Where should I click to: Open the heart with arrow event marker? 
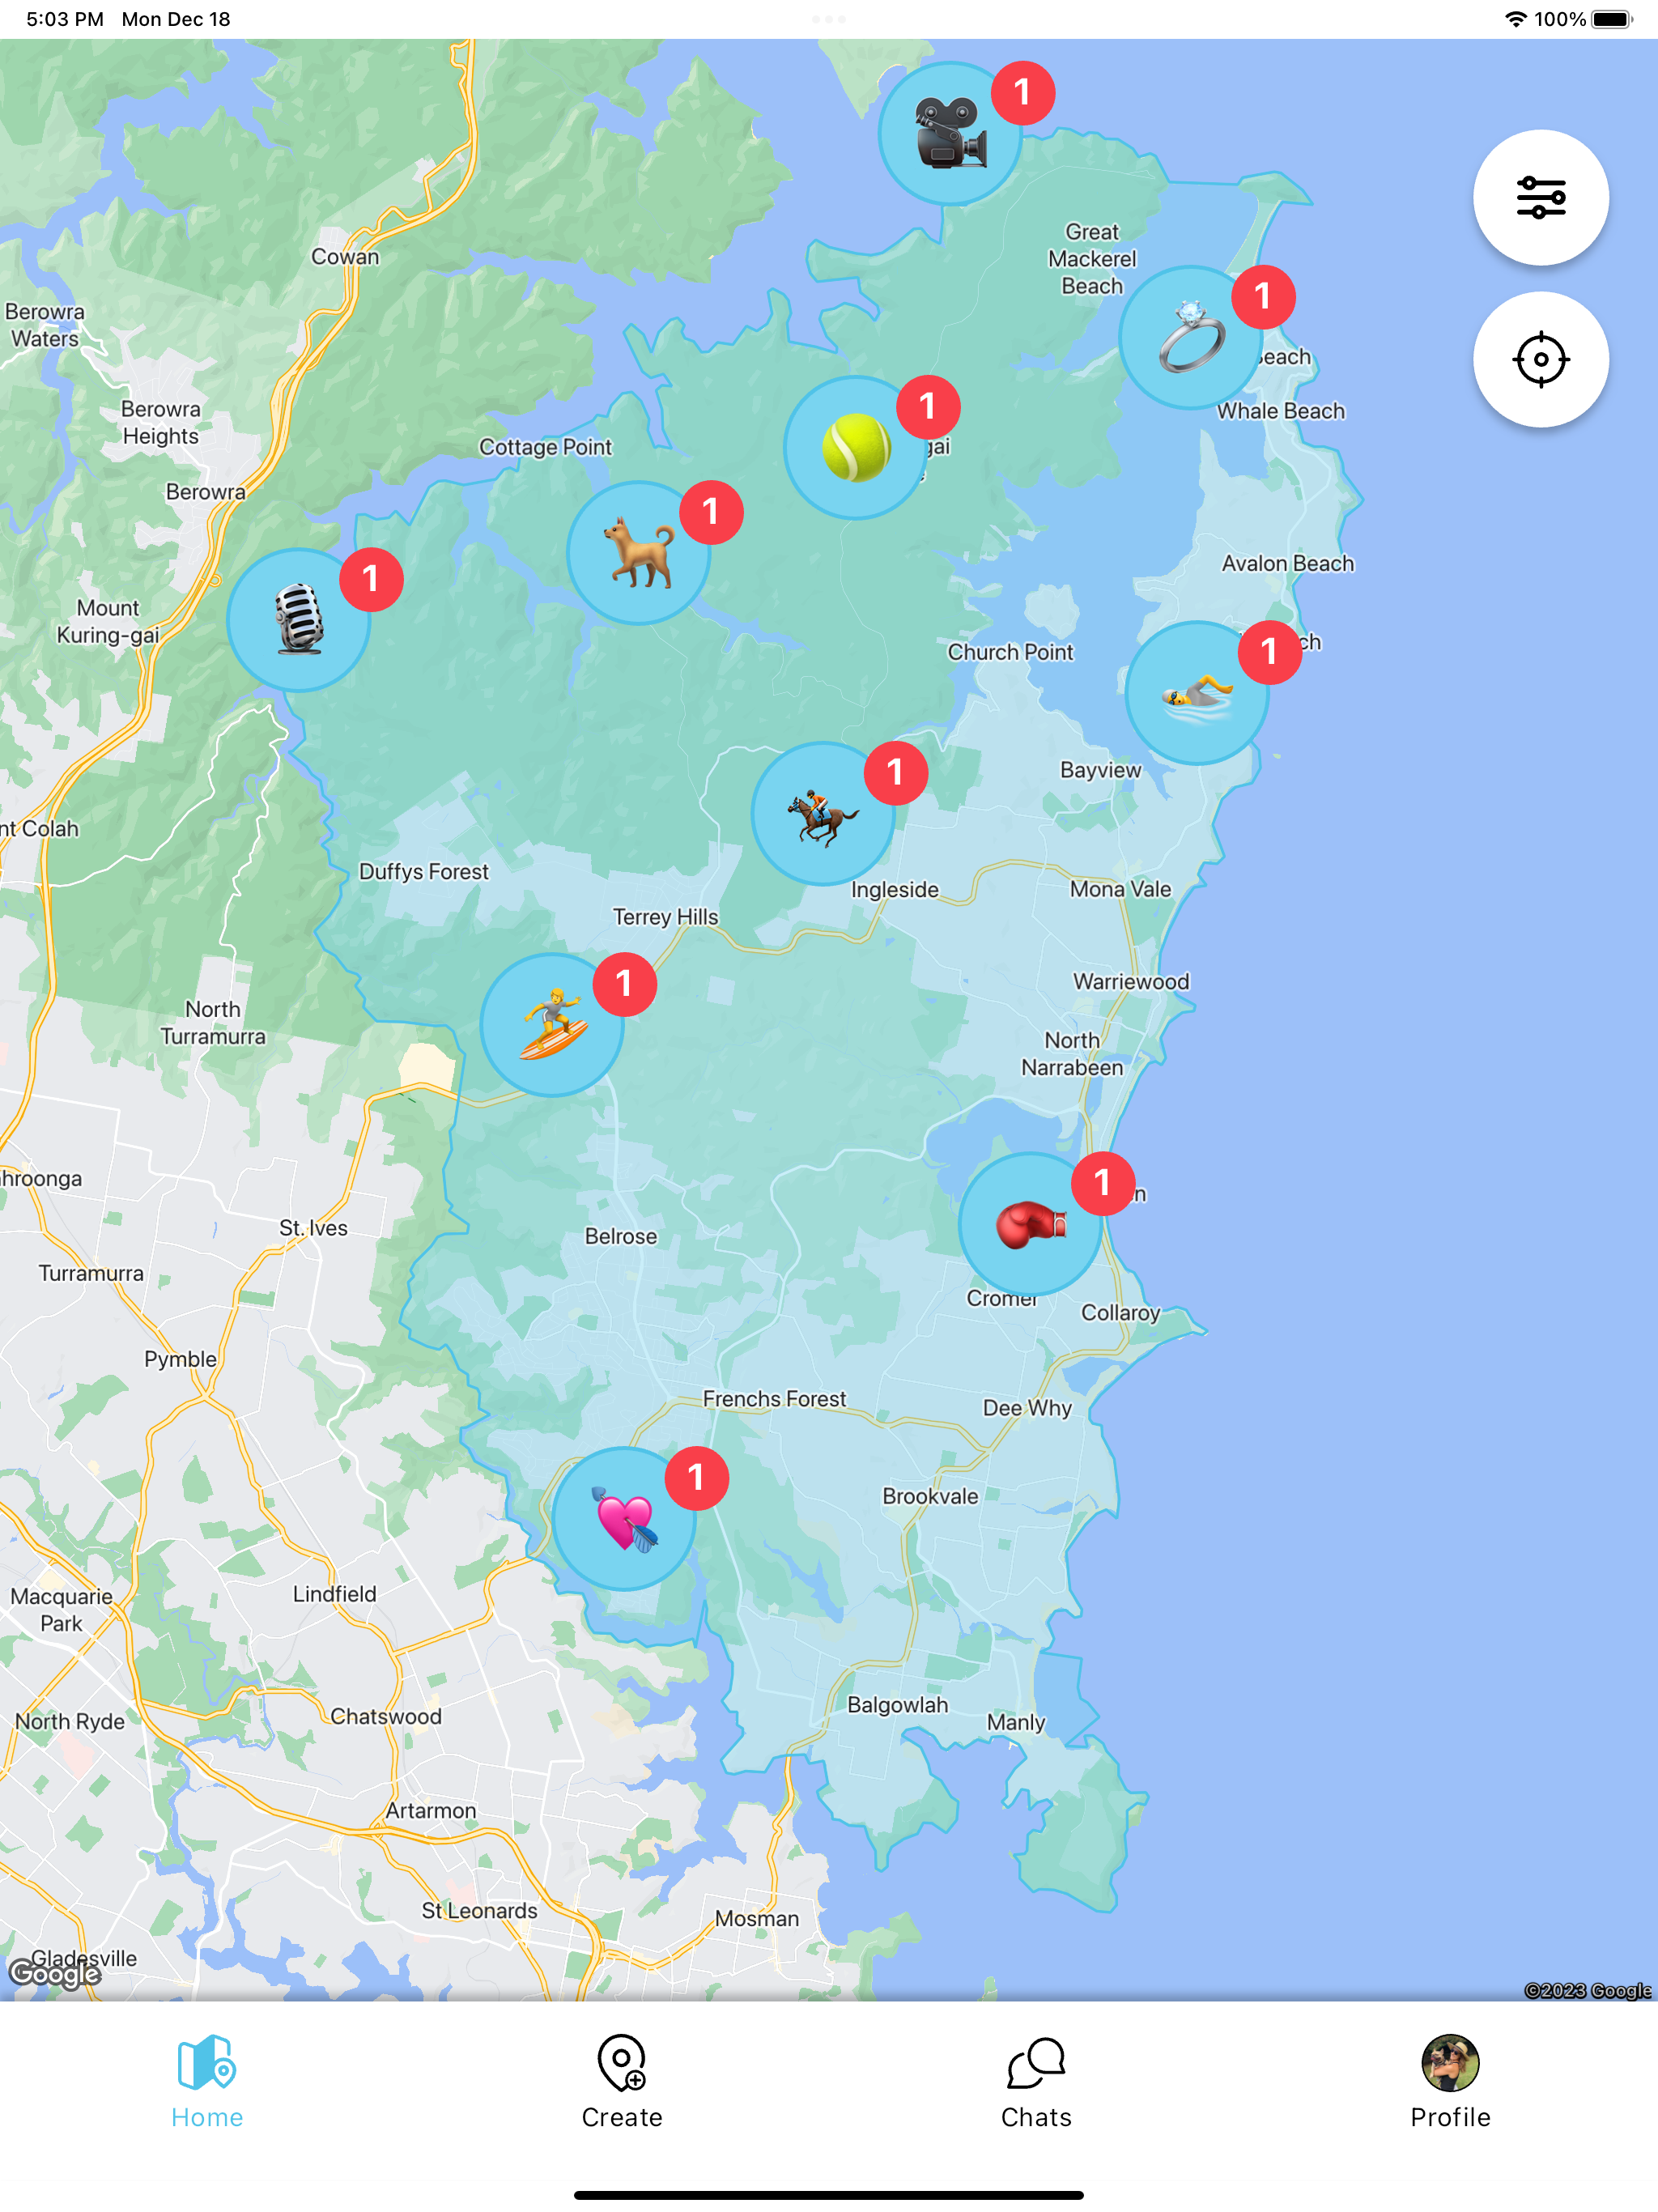click(624, 1519)
